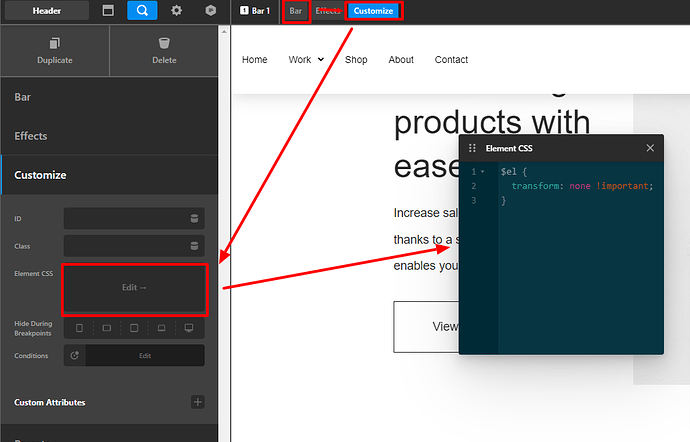690x442 pixels.
Task: Switch to the Effects section in sidebar
Action: click(31, 136)
